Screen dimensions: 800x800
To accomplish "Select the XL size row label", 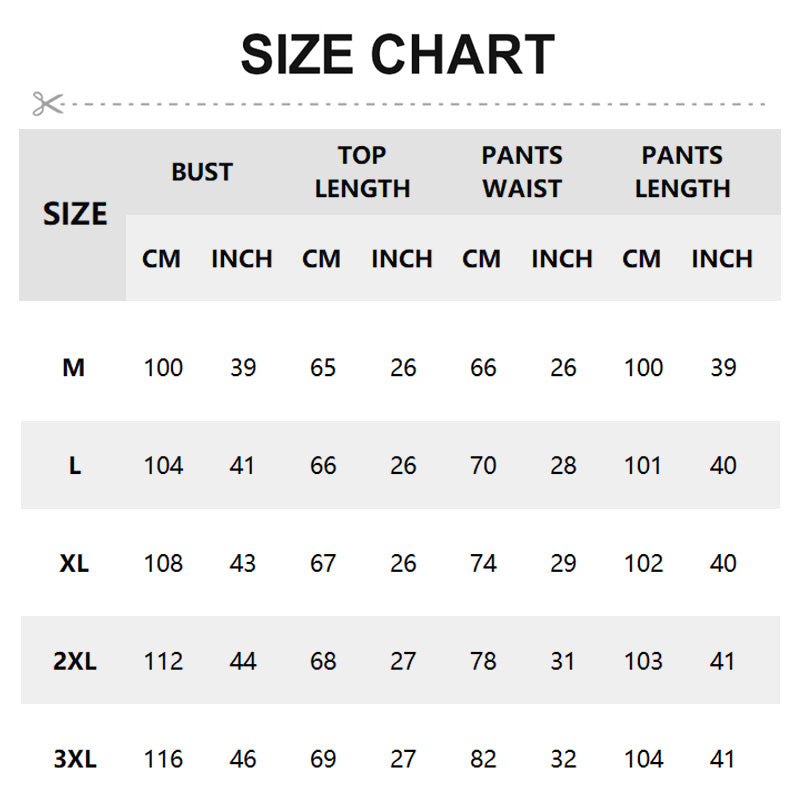I will pyautogui.click(x=74, y=564).
